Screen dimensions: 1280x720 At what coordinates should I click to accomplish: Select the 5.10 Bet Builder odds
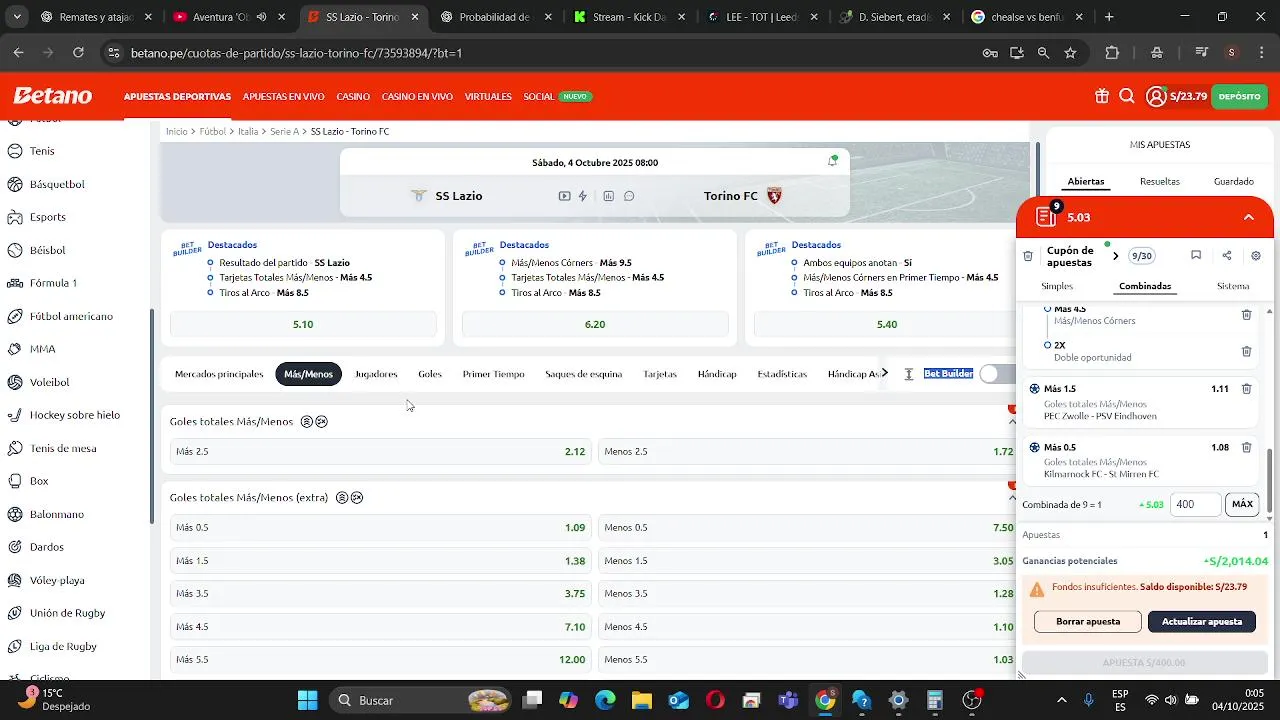point(303,324)
